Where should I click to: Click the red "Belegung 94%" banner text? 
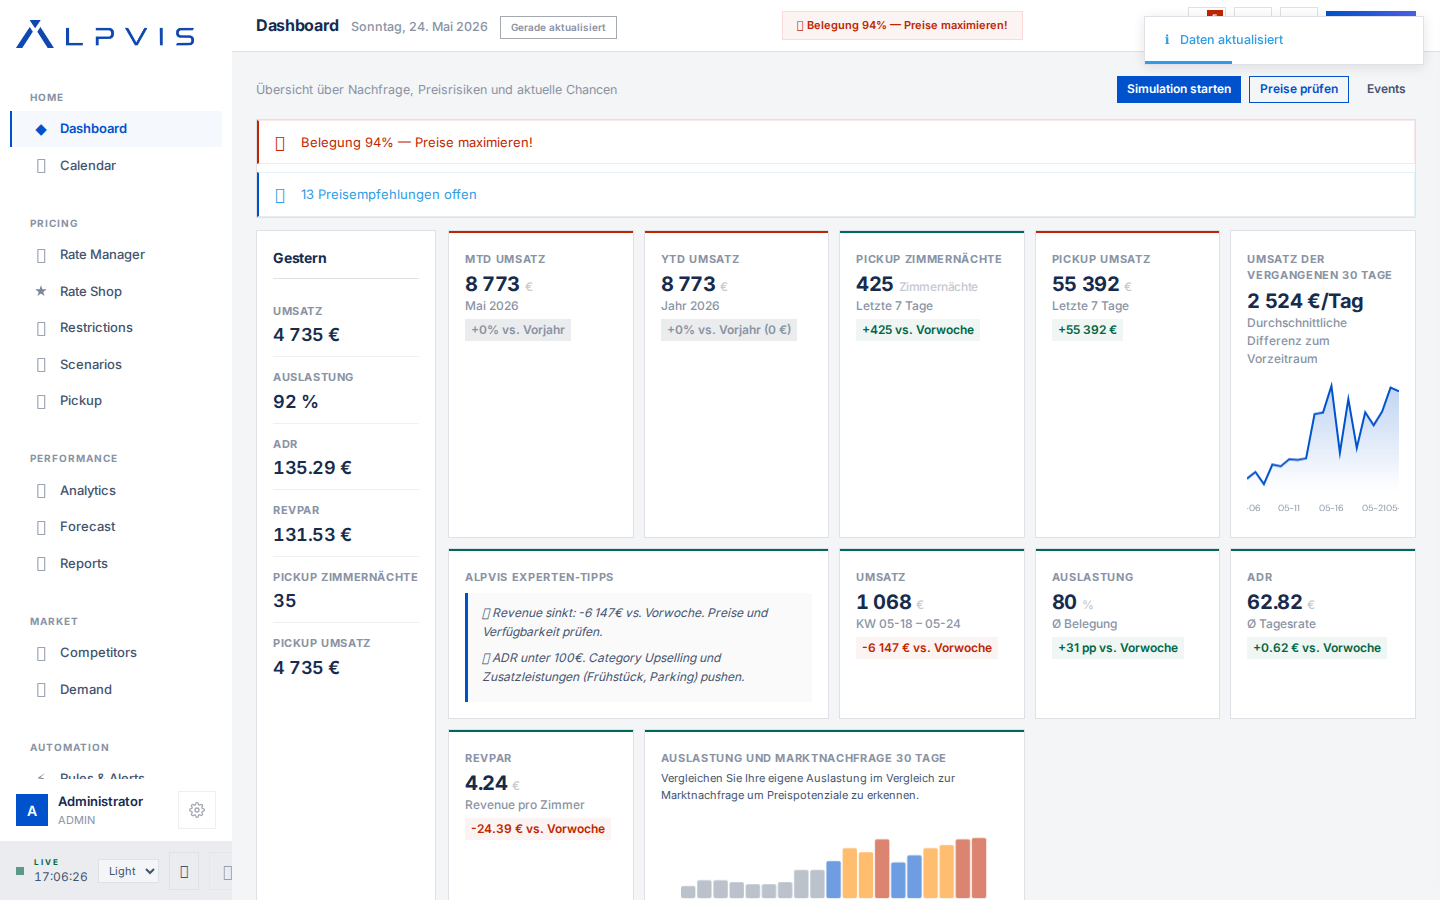[x=417, y=143]
